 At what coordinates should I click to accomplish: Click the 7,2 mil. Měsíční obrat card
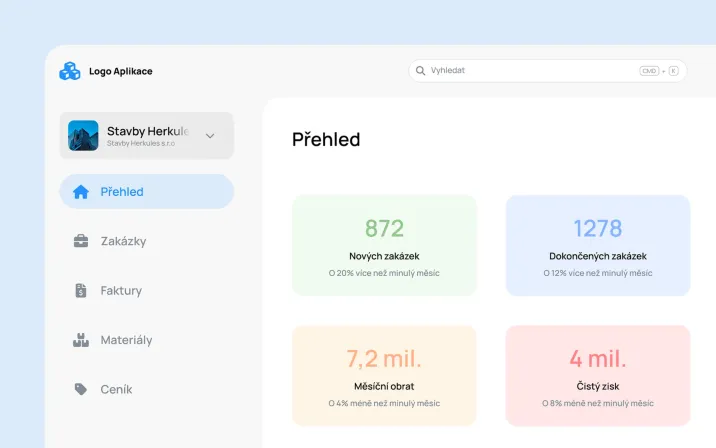click(384, 375)
